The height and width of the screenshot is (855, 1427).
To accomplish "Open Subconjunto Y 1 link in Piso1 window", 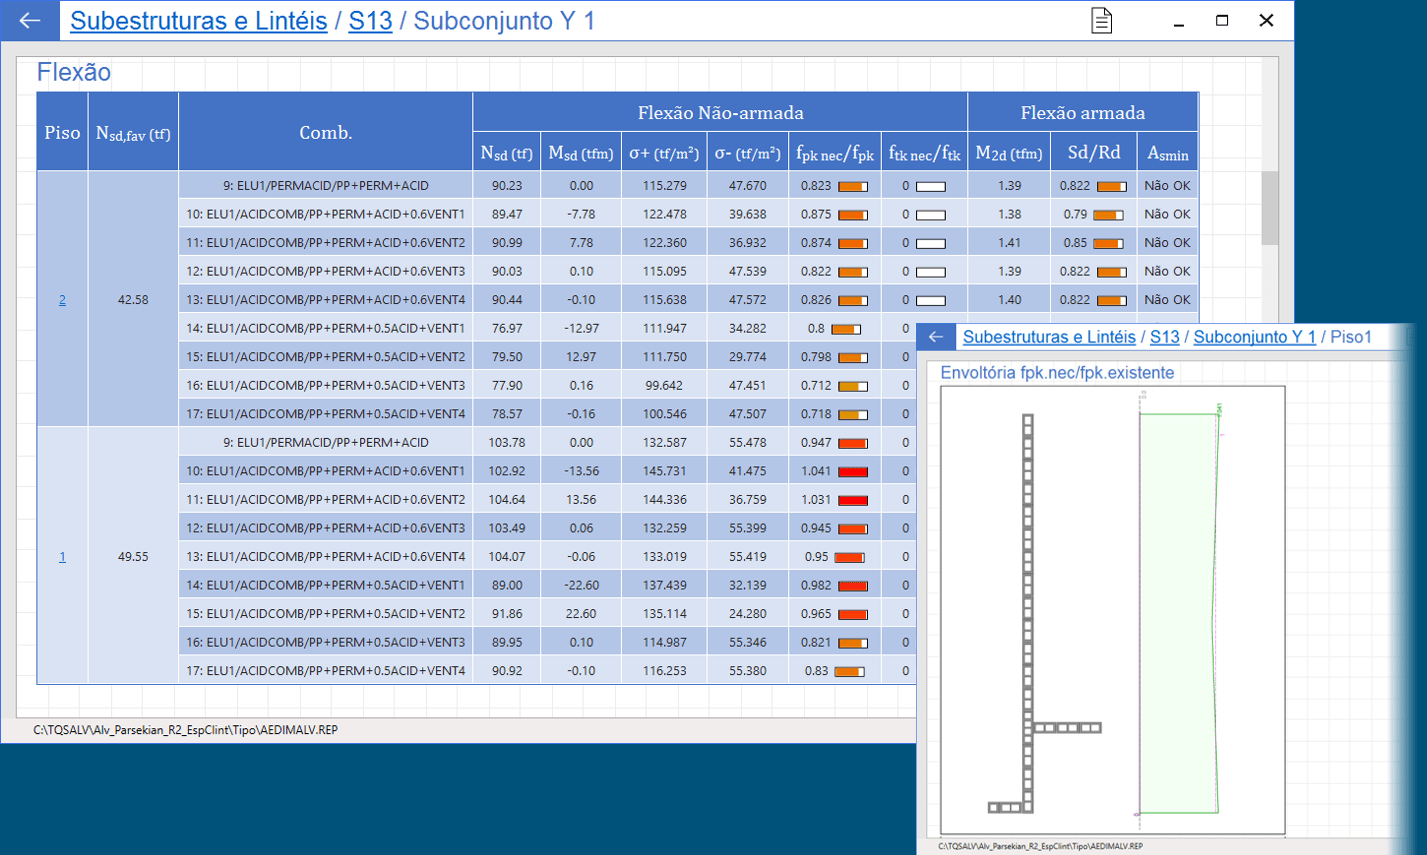I will pyautogui.click(x=1254, y=337).
